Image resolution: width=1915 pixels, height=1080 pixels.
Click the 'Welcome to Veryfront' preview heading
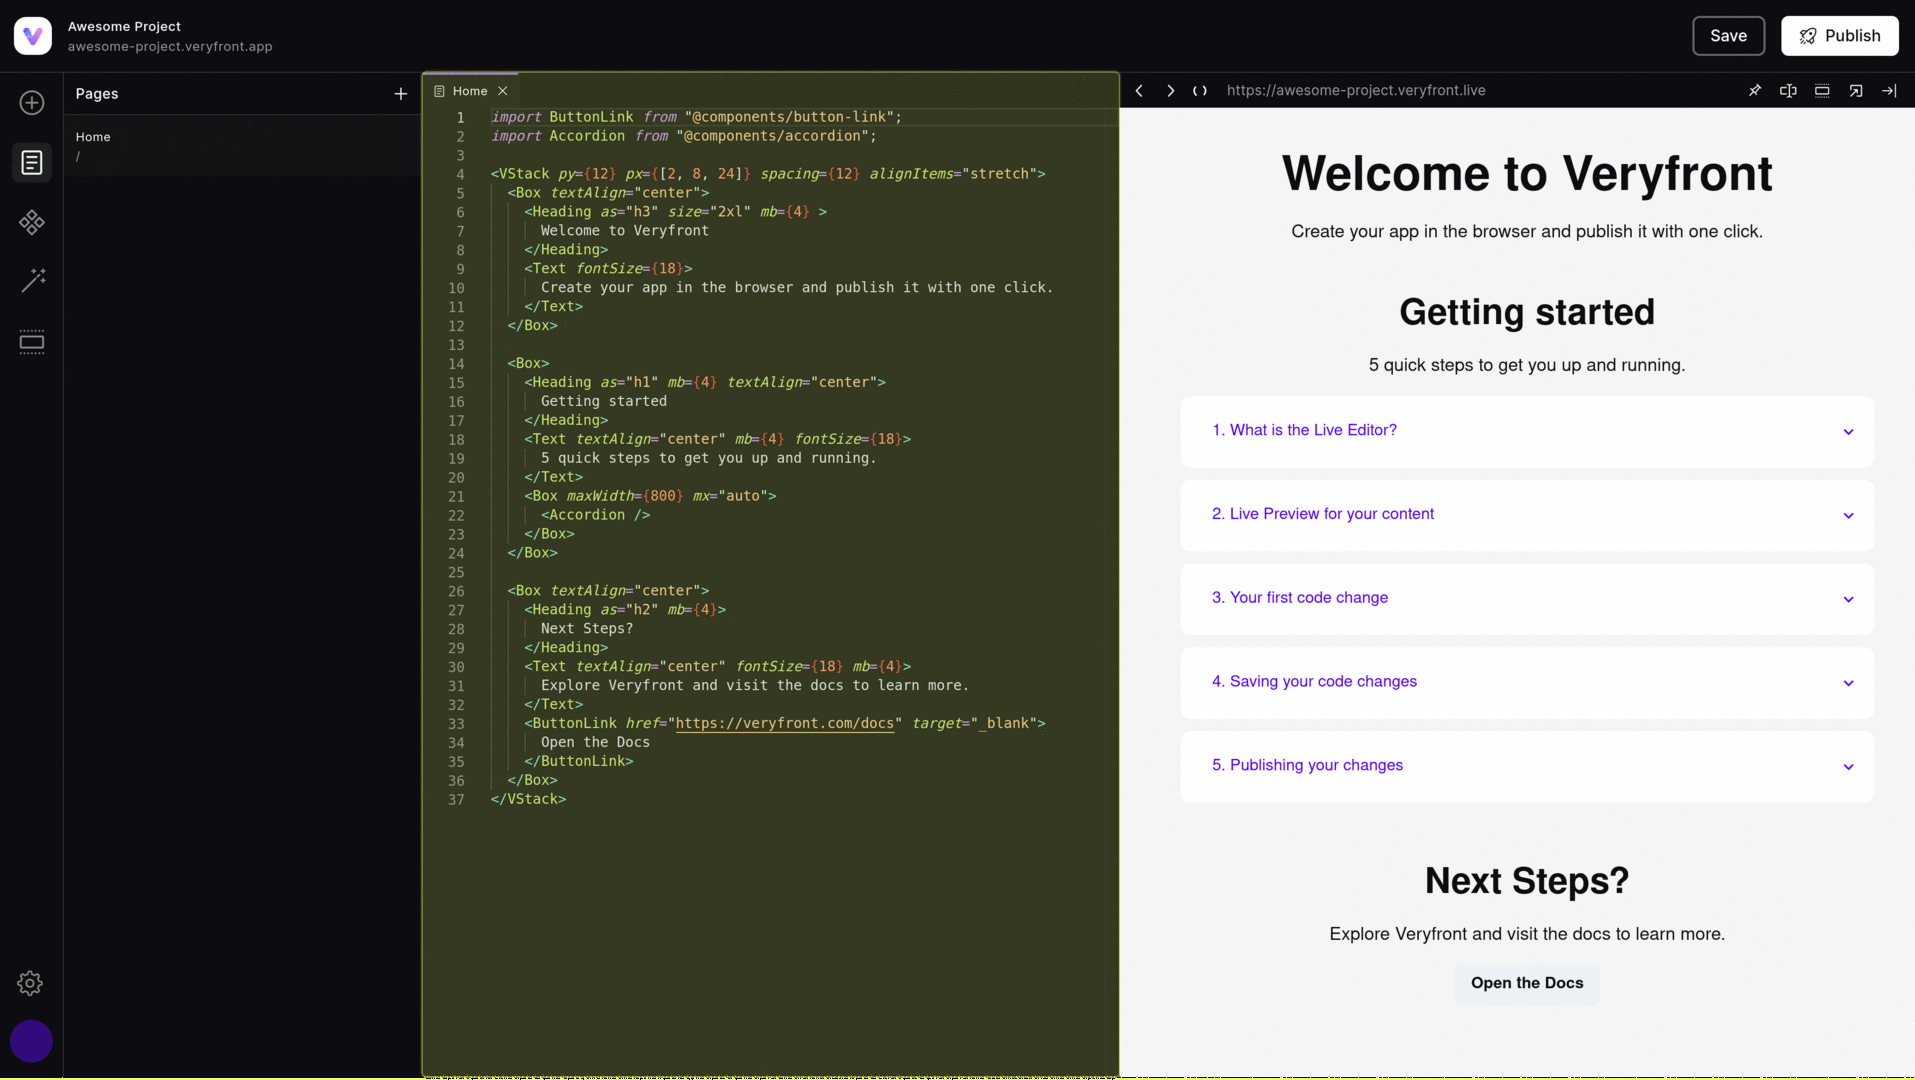pyautogui.click(x=1527, y=174)
